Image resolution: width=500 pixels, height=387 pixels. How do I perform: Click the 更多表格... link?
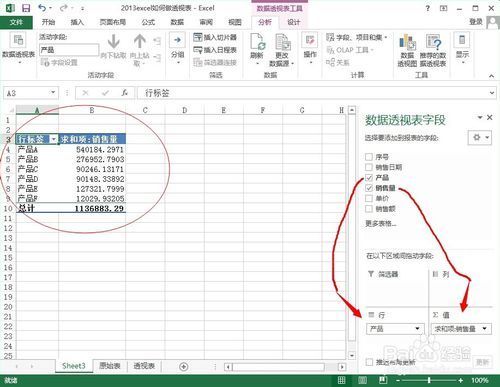pyautogui.click(x=381, y=223)
